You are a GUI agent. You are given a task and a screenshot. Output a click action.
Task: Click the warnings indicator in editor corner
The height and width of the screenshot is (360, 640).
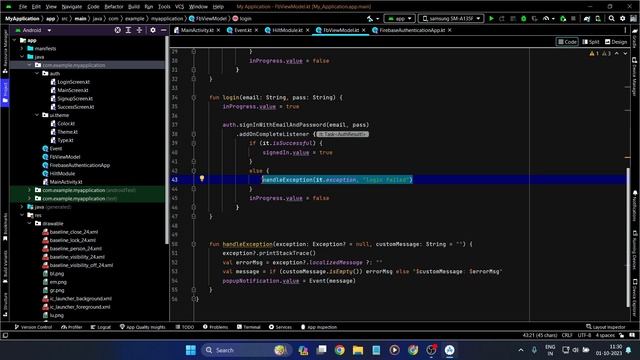click(x=600, y=53)
